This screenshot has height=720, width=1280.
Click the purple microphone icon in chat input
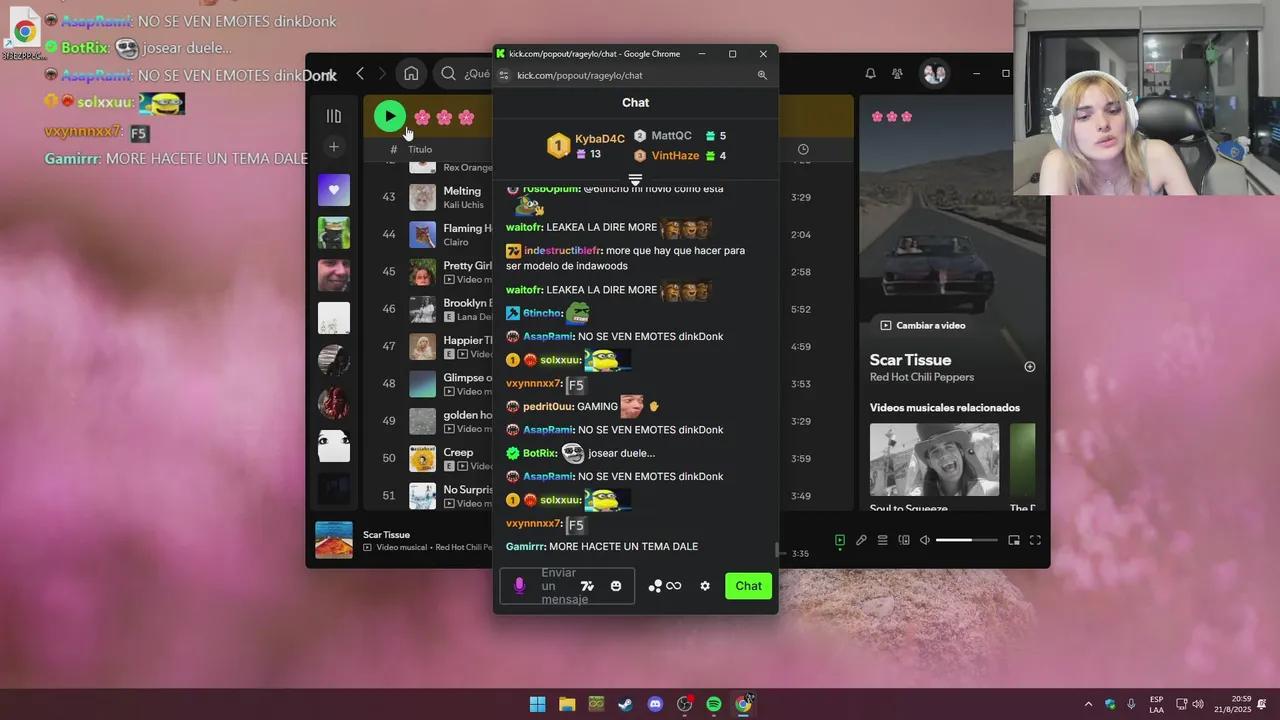519,586
